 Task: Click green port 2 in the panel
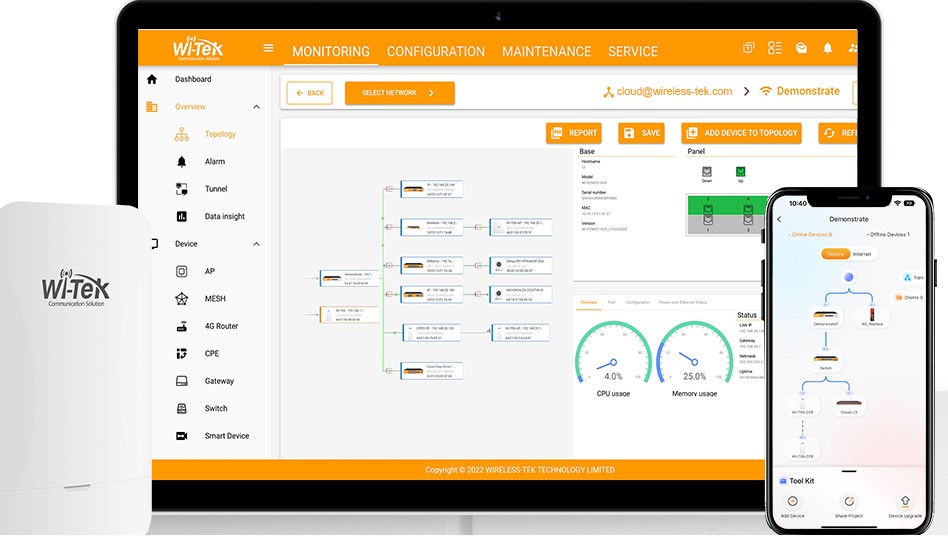pyautogui.click(x=708, y=208)
